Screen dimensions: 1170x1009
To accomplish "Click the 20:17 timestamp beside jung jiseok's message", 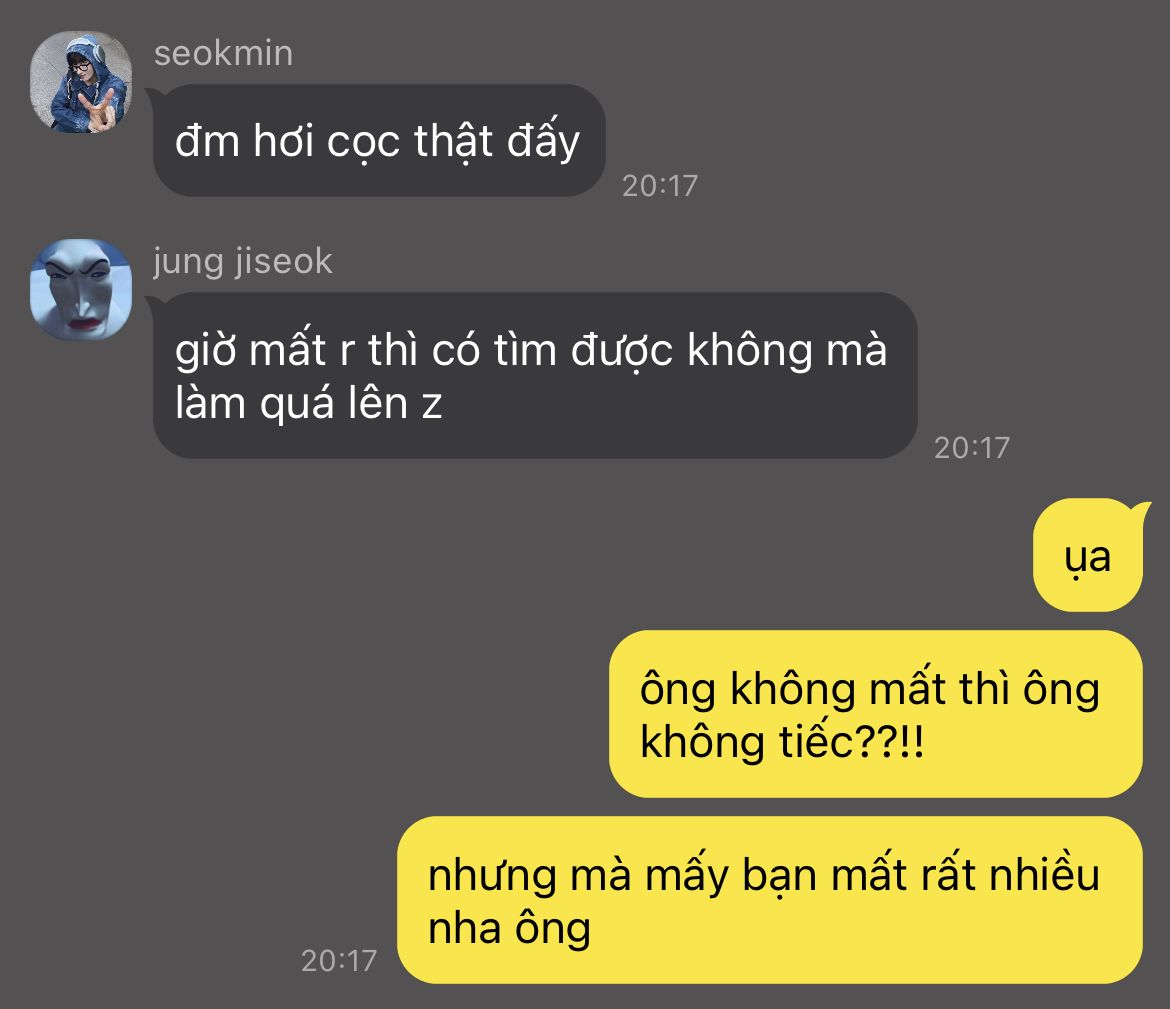I will tap(972, 448).
